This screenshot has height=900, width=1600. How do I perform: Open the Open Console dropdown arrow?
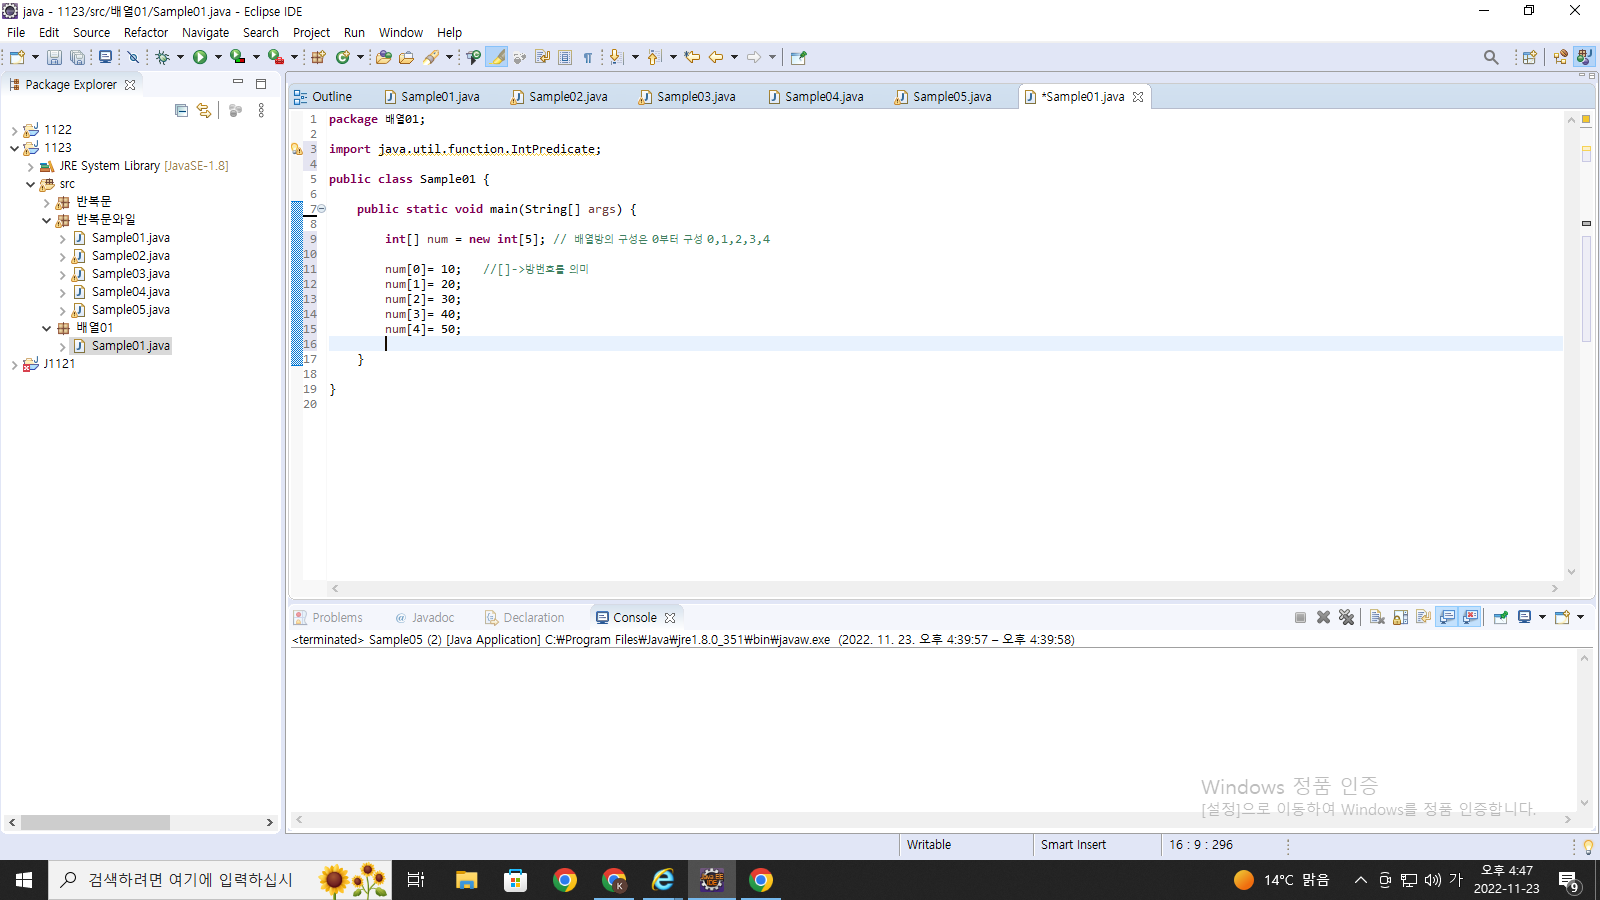(1580, 617)
